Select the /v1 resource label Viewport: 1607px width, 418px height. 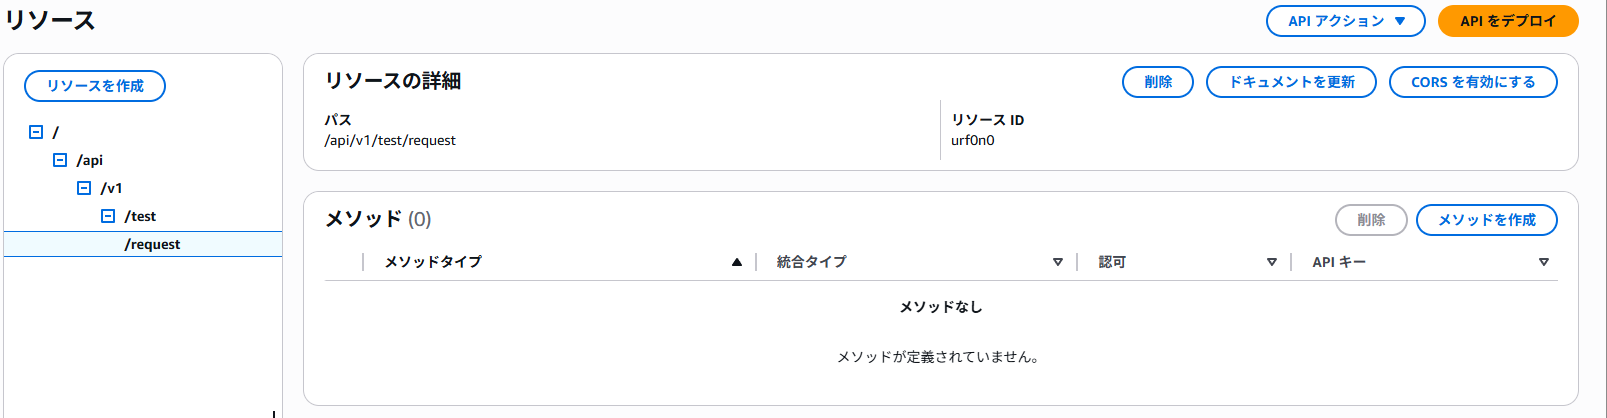[x=112, y=188]
